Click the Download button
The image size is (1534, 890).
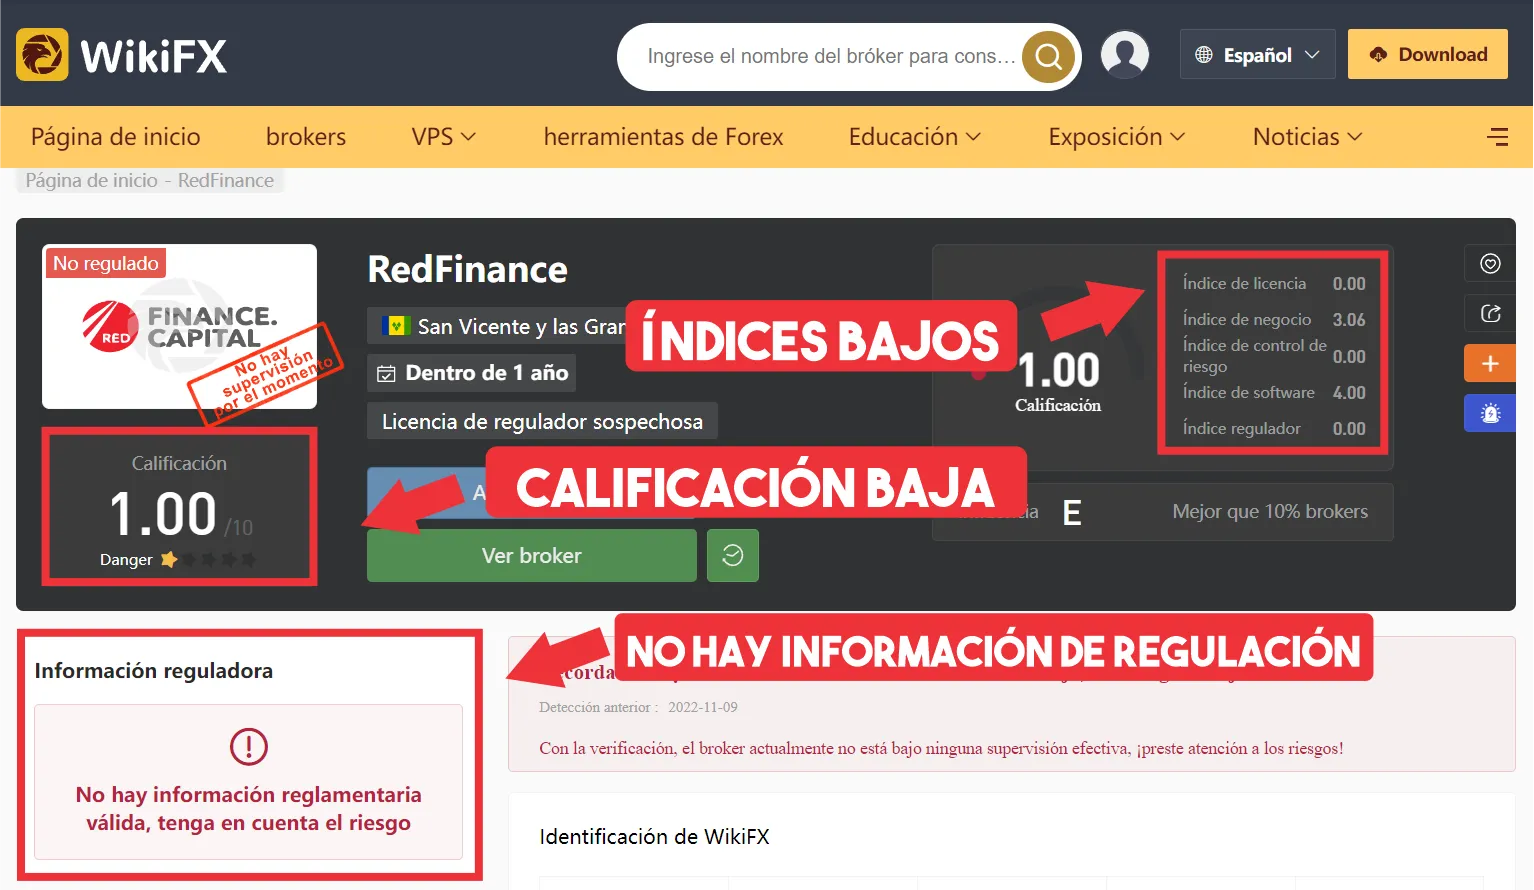point(1428,54)
